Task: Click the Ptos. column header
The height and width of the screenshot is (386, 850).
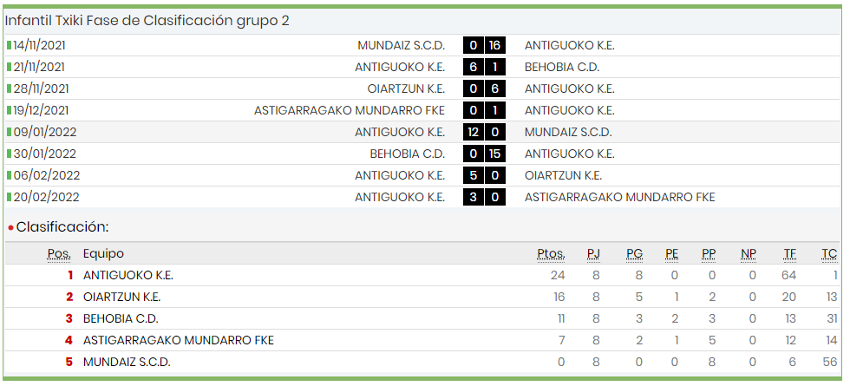Action: (551, 254)
